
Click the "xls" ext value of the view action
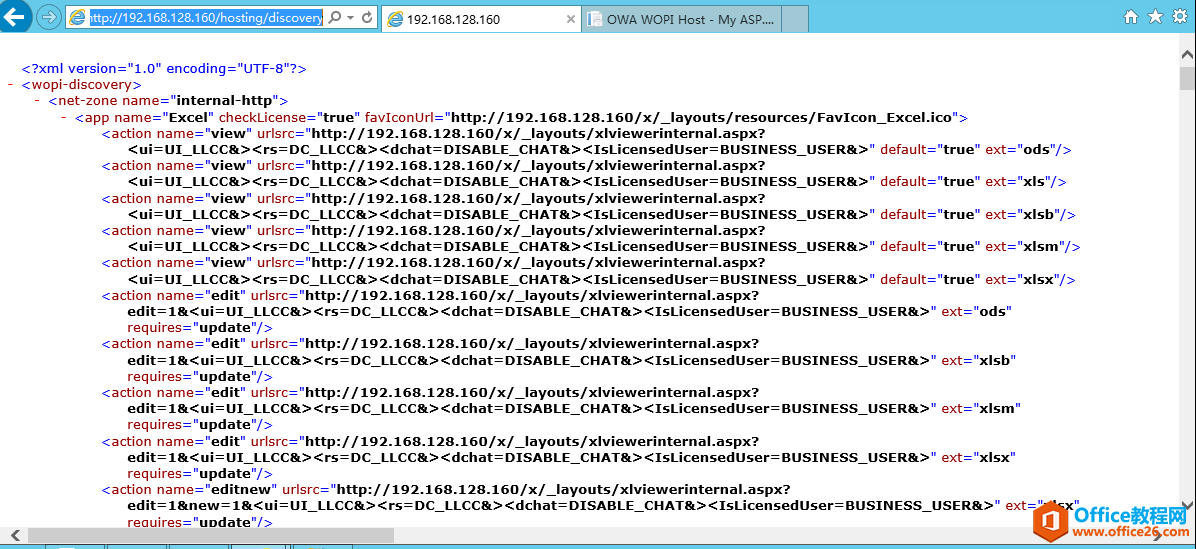[1036, 181]
